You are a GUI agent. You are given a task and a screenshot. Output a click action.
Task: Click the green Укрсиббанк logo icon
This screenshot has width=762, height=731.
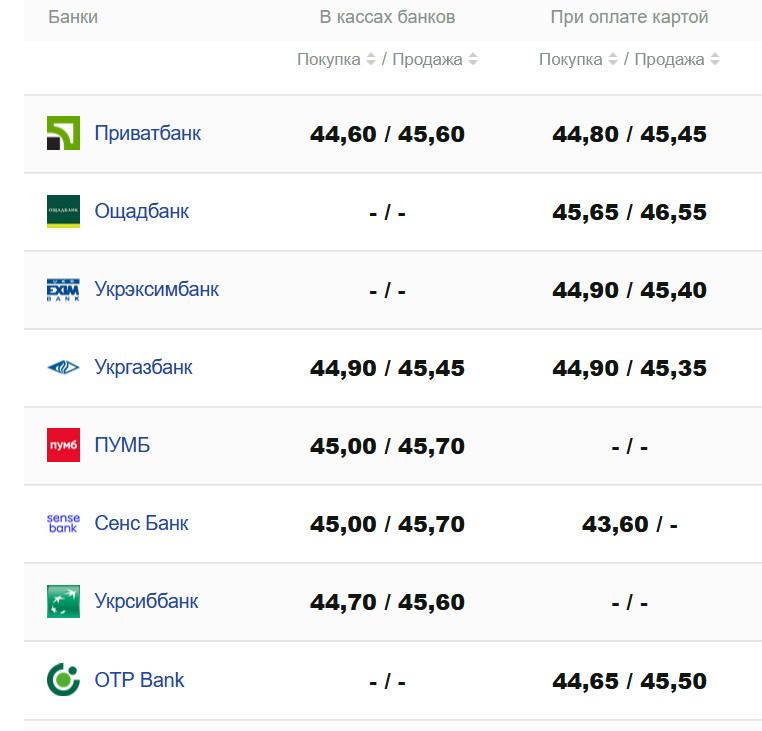click(x=63, y=601)
